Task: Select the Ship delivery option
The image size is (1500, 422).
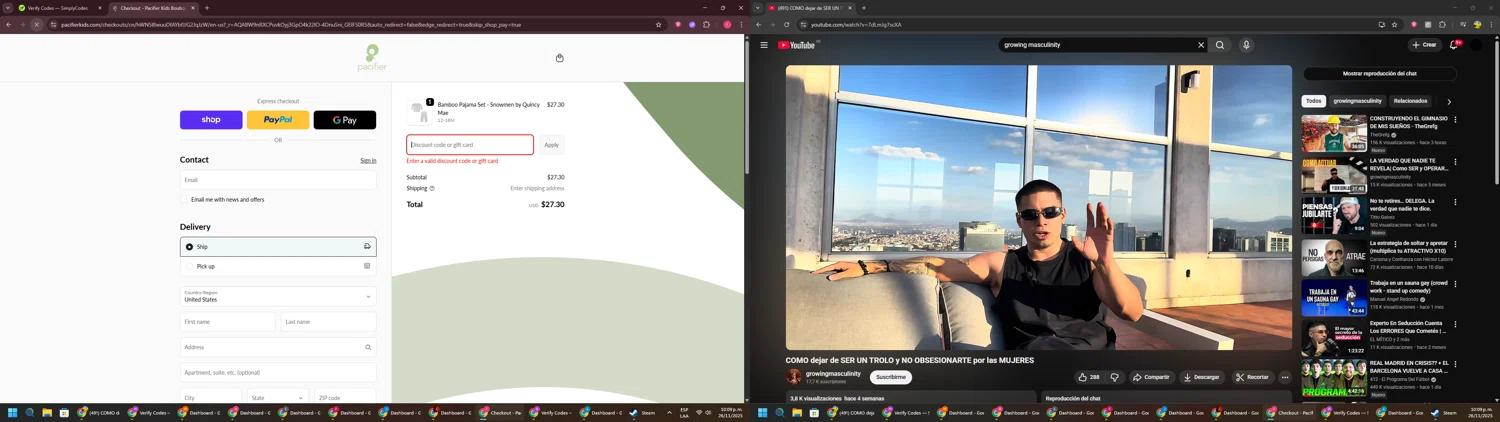Action: coord(278,246)
